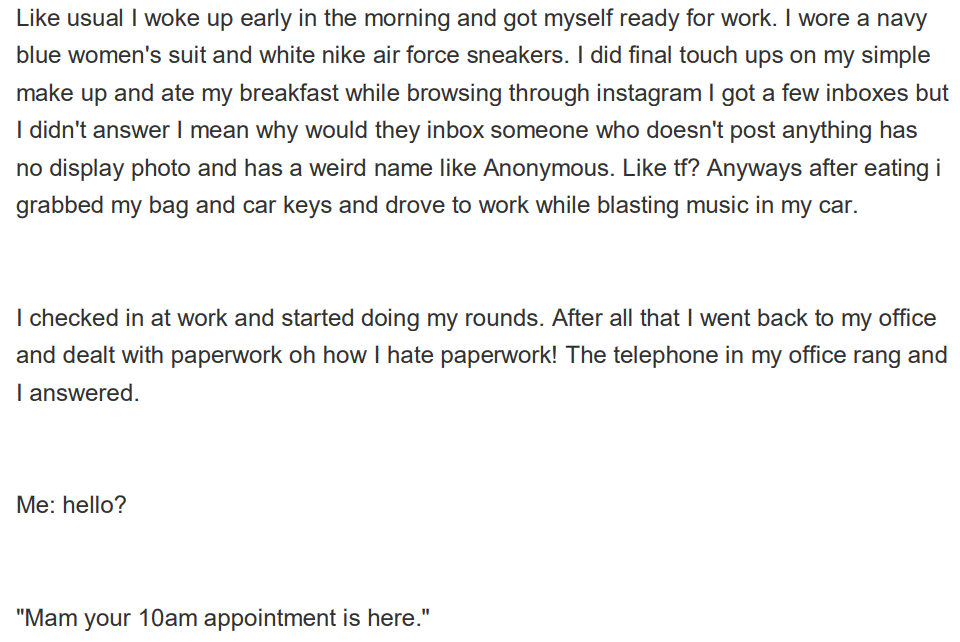Click "I answered." ending the second paragraph
Image resolution: width=960 pixels, height=642 pixels.
click(x=77, y=393)
